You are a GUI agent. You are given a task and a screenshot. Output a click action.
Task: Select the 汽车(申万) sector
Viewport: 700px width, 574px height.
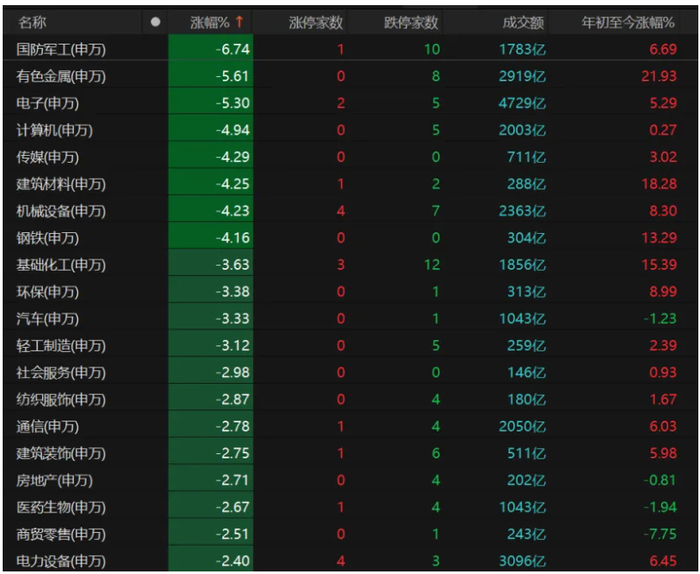pos(48,319)
